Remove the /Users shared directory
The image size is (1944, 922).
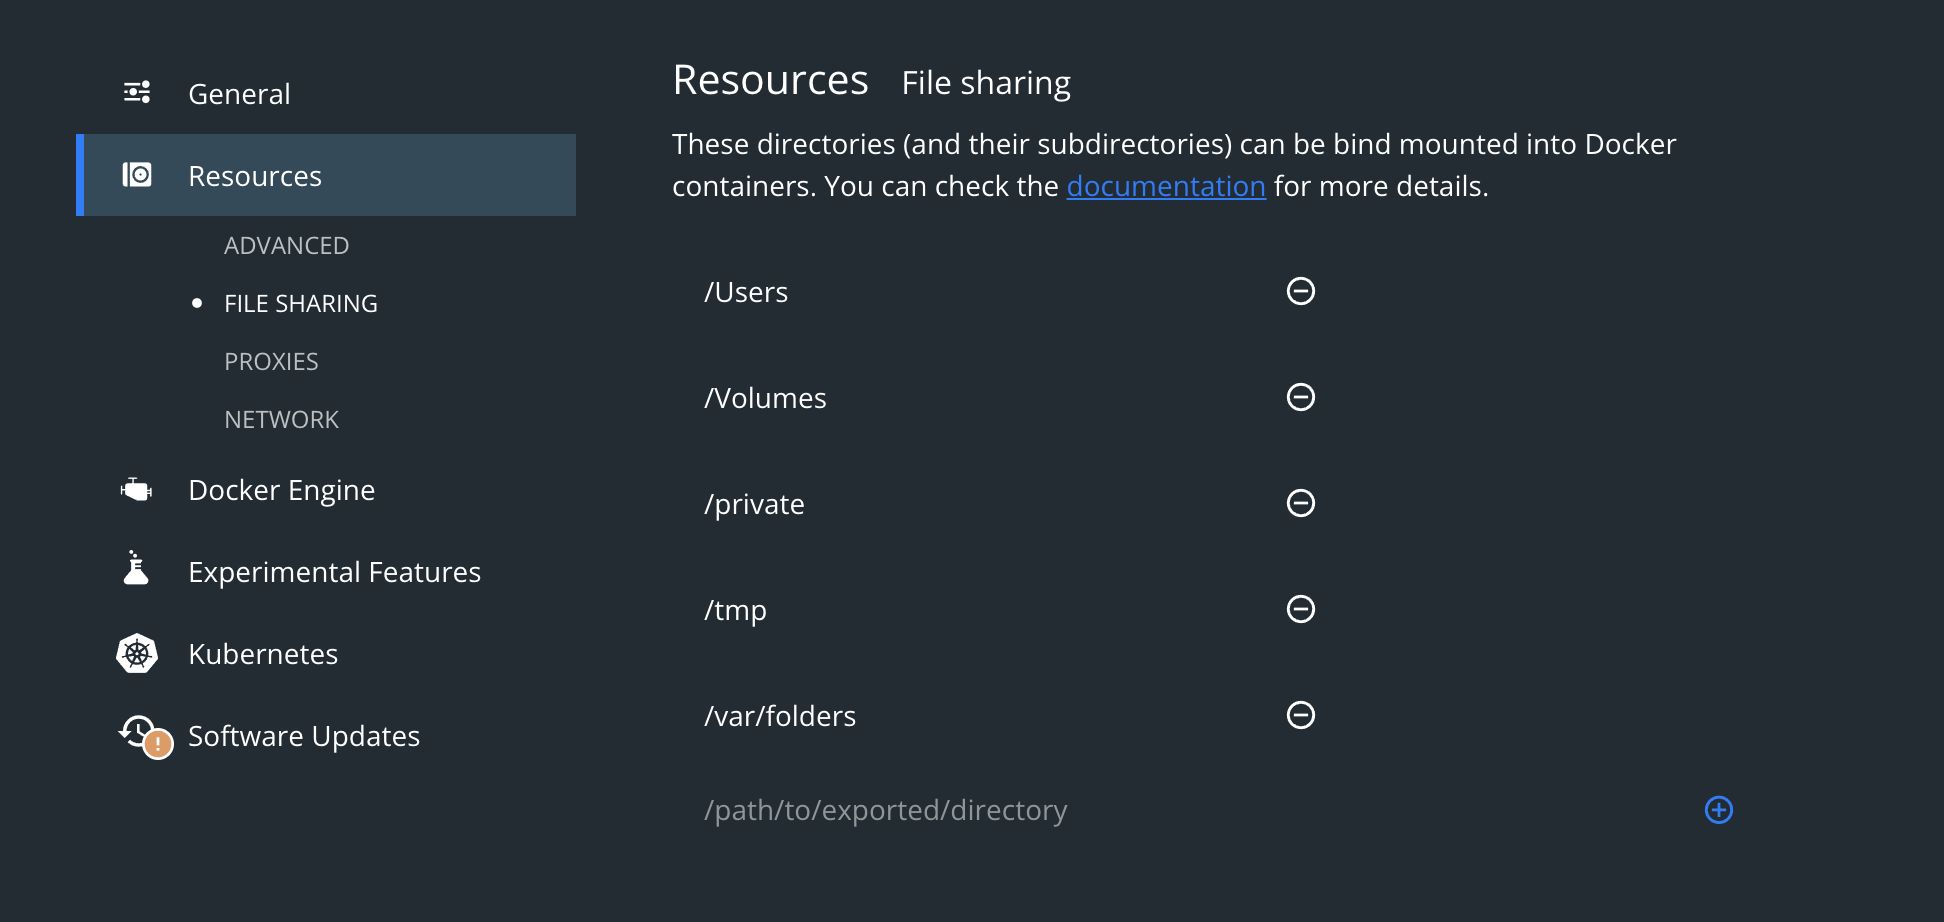1300,291
